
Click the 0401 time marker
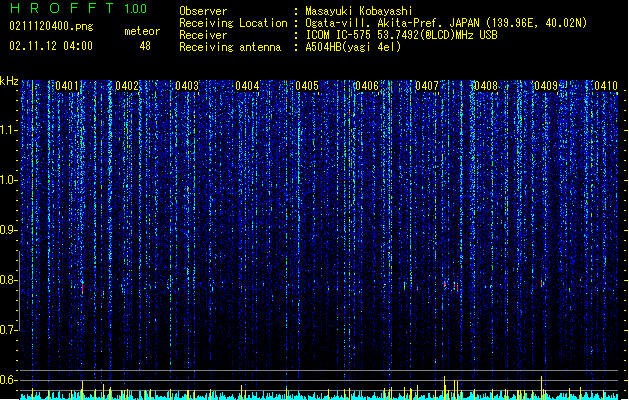click(67, 86)
